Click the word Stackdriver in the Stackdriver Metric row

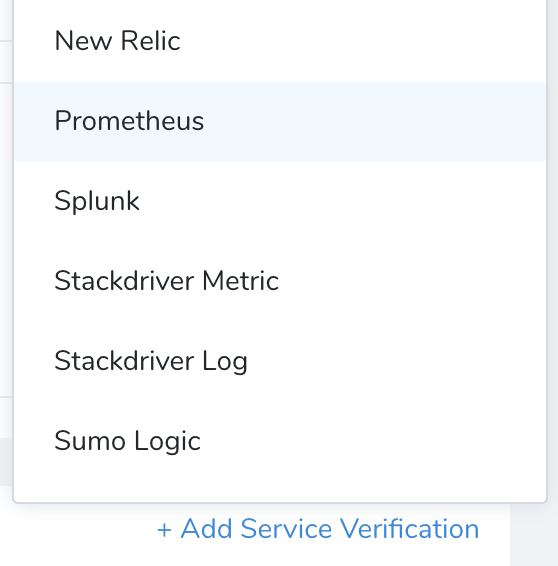(124, 281)
